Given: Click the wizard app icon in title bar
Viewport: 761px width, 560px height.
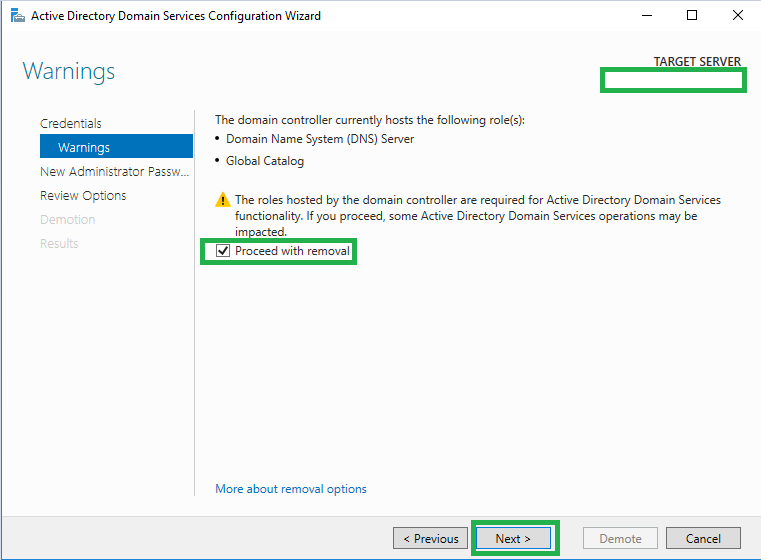Looking at the screenshot, I should (x=17, y=16).
